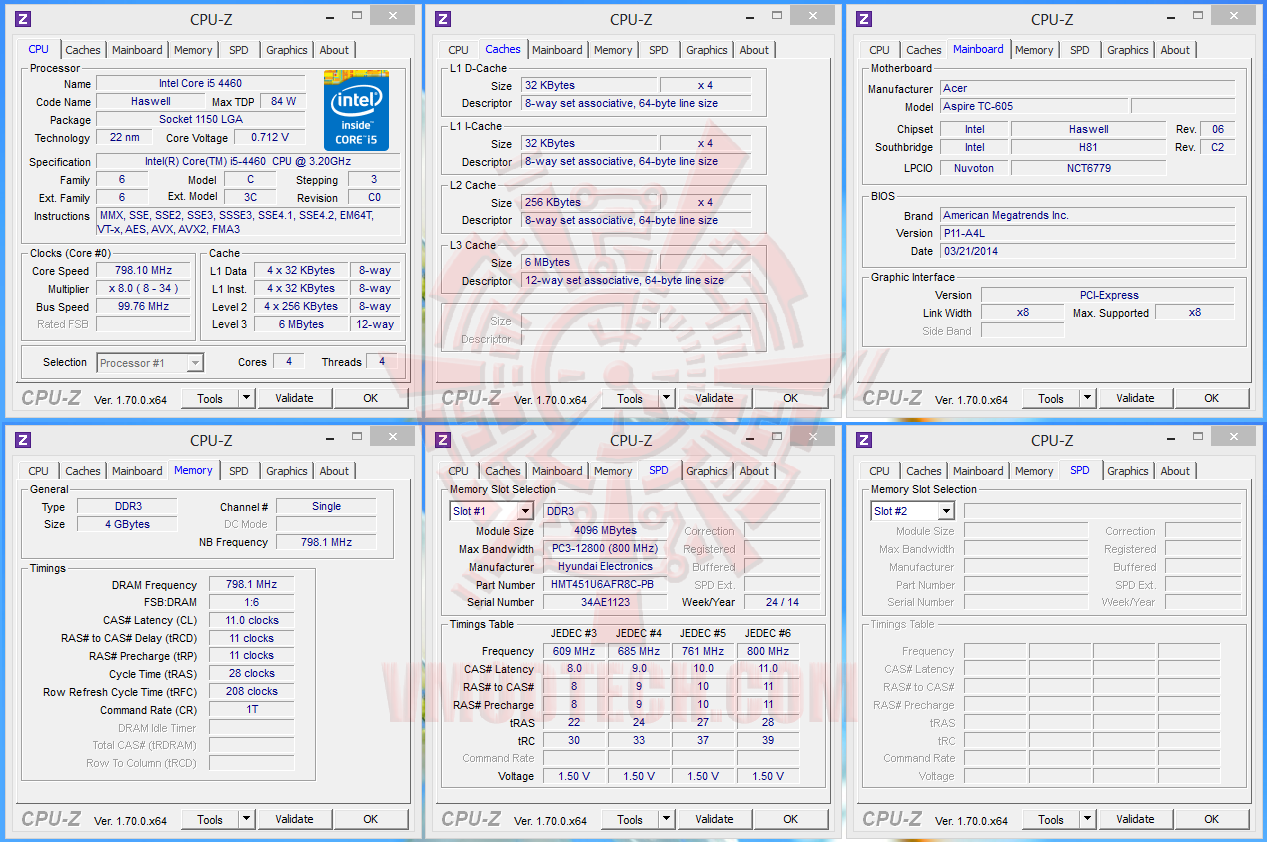Click the CPU-Z logo icon in the CPU tab window title bar

[x=24, y=19]
